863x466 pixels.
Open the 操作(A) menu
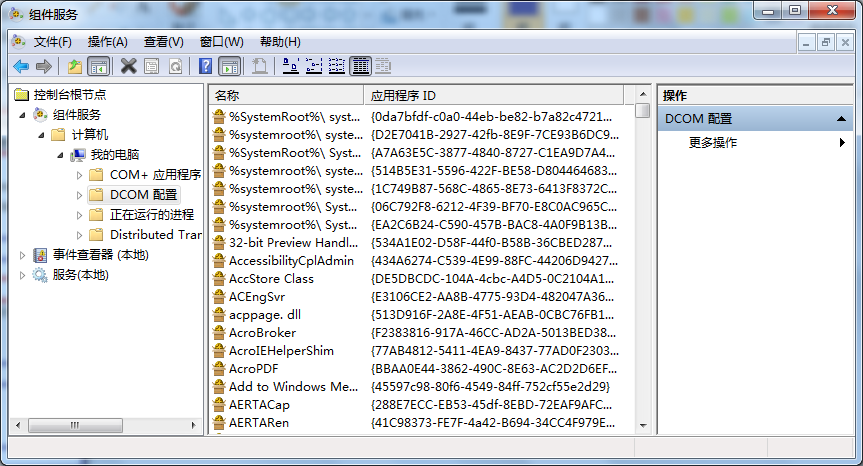click(x=108, y=42)
